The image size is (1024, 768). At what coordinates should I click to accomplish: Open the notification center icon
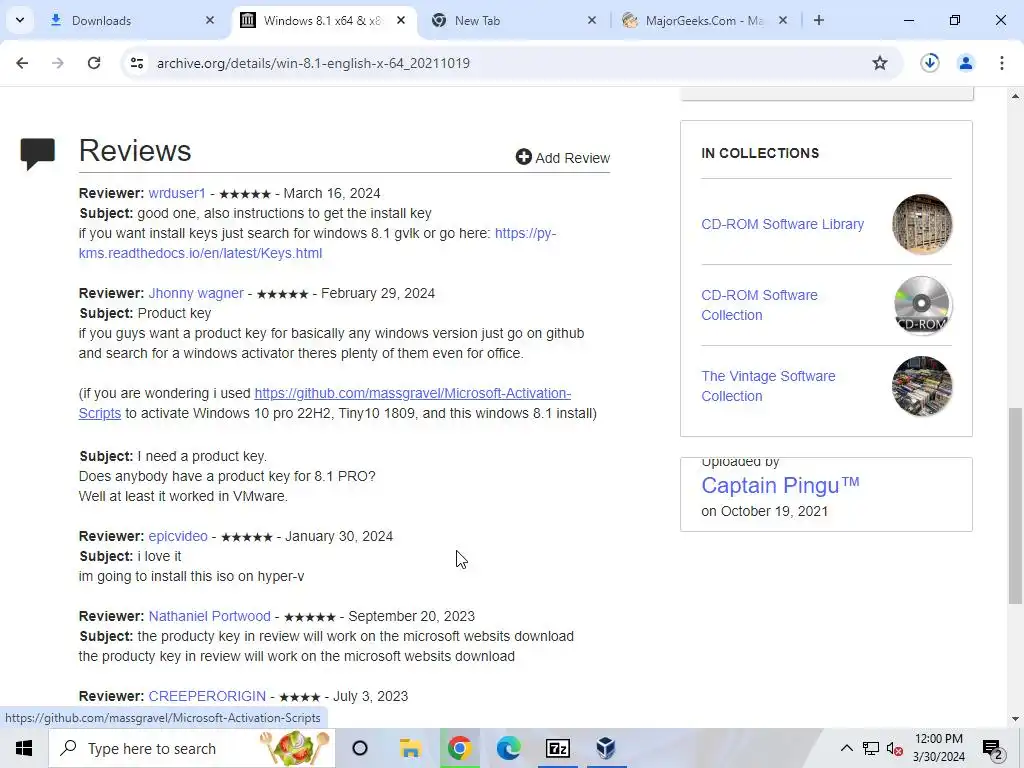pyautogui.click(x=992, y=748)
